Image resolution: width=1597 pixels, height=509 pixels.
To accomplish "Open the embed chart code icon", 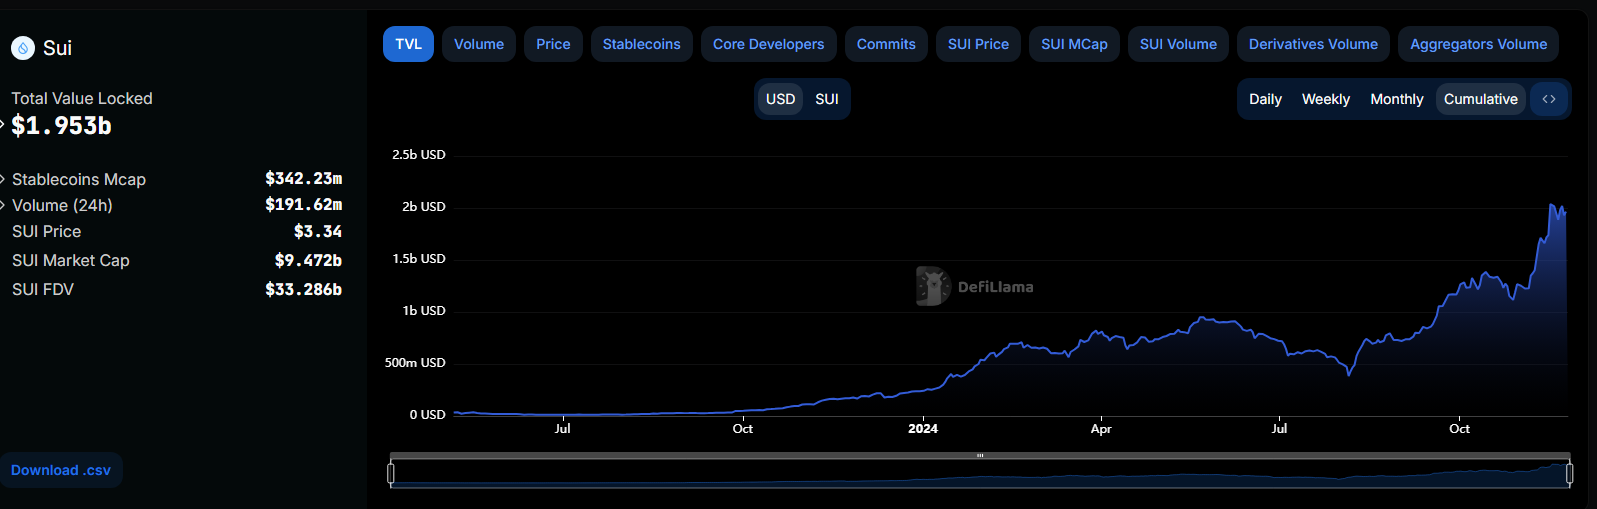I will pos(1549,99).
